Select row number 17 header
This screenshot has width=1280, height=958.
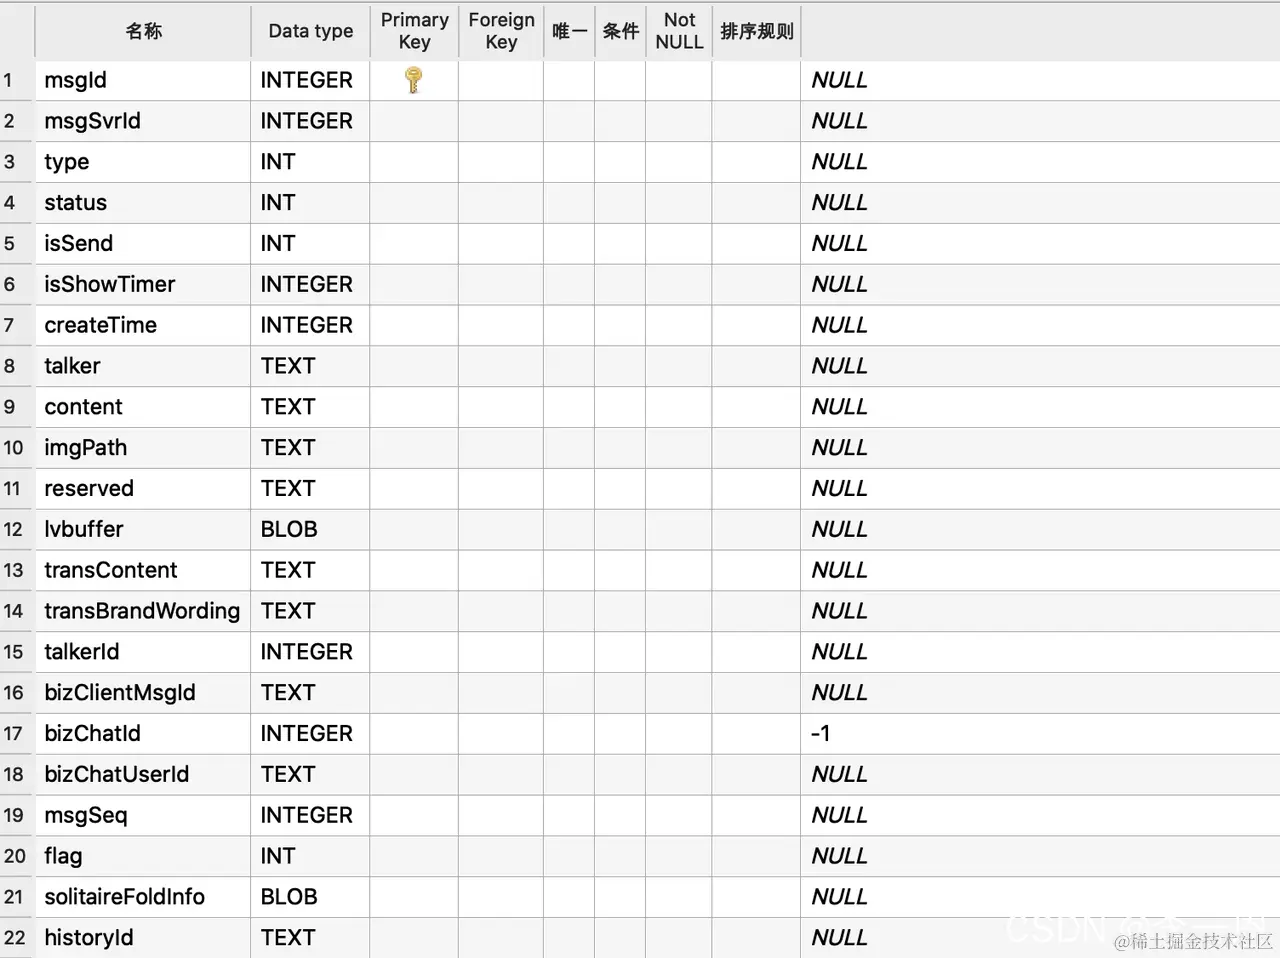point(17,734)
